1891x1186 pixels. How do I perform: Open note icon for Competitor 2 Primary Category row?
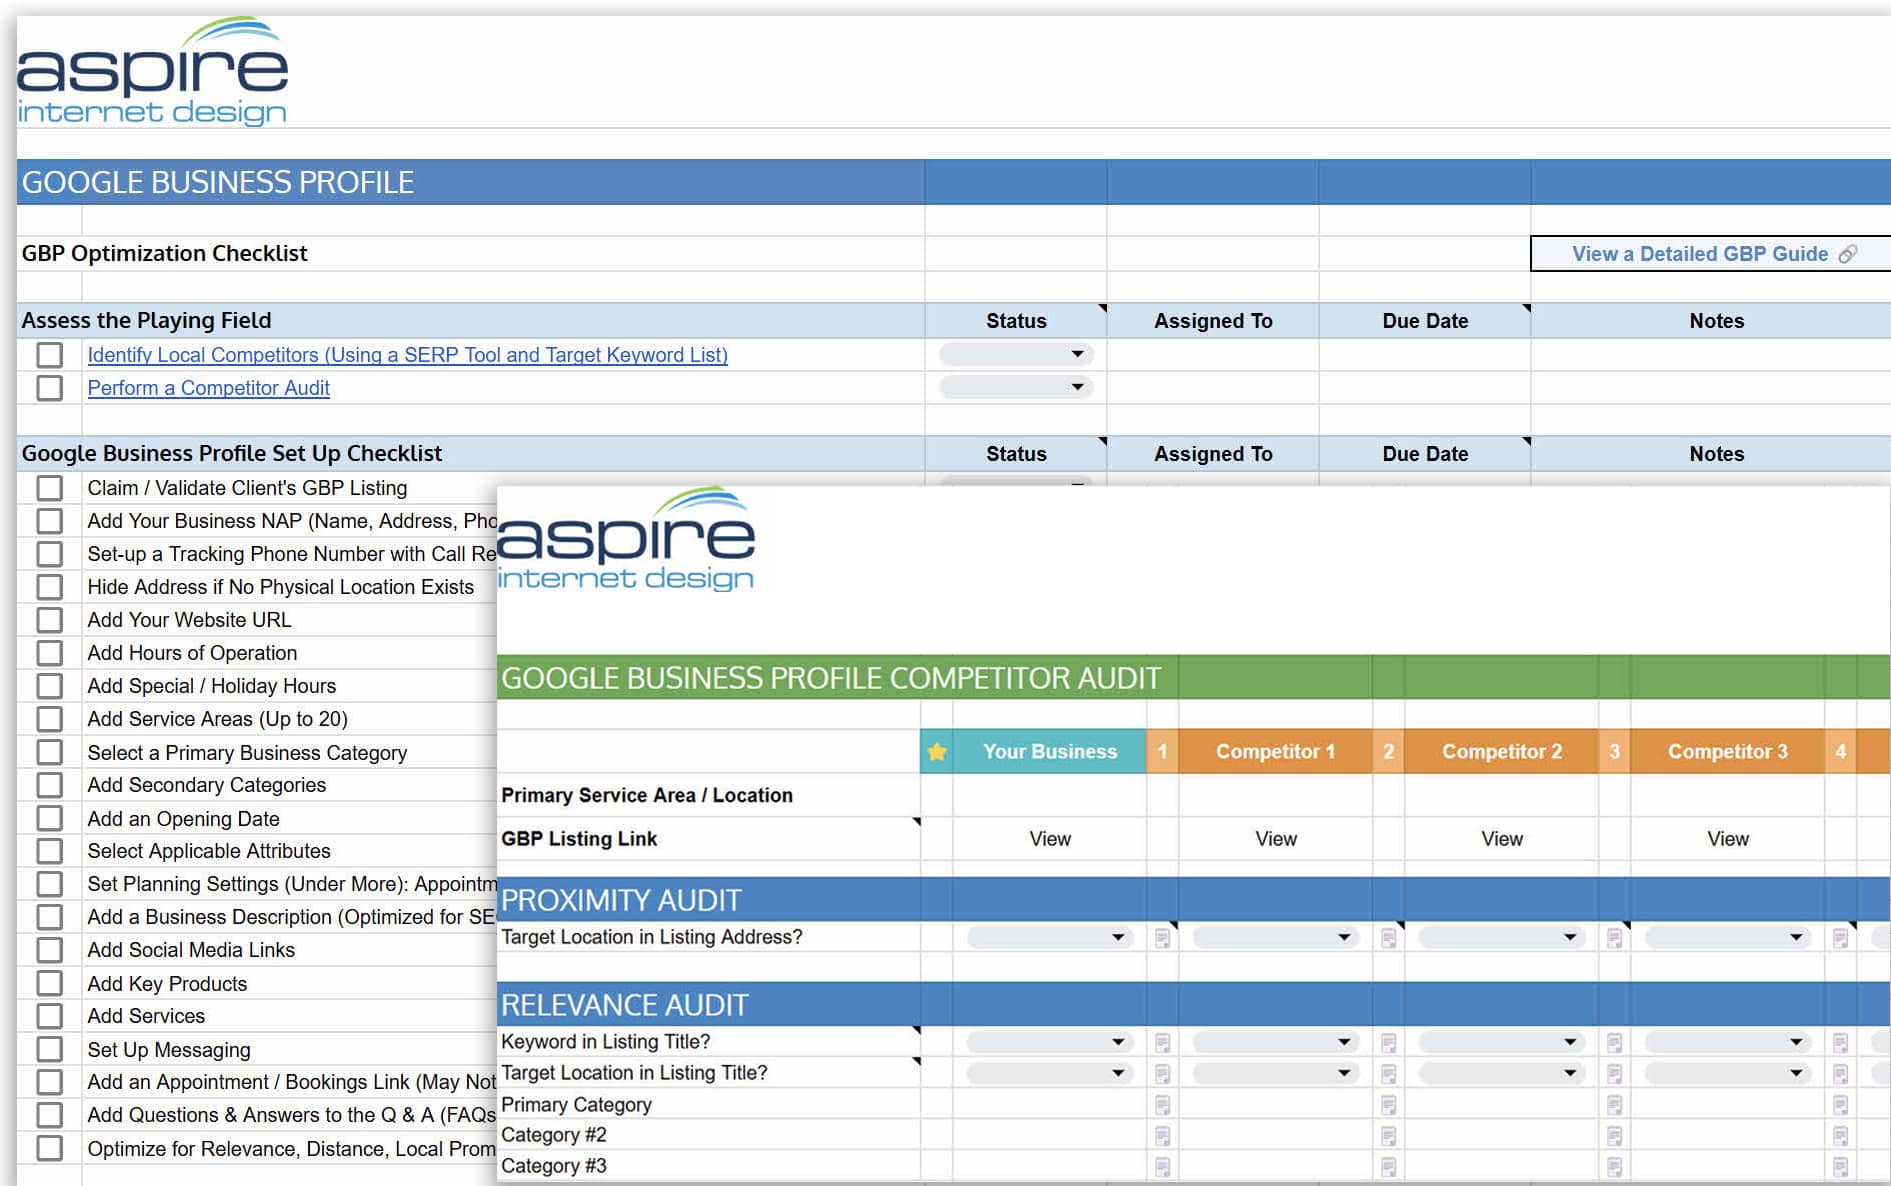(x=1614, y=1105)
